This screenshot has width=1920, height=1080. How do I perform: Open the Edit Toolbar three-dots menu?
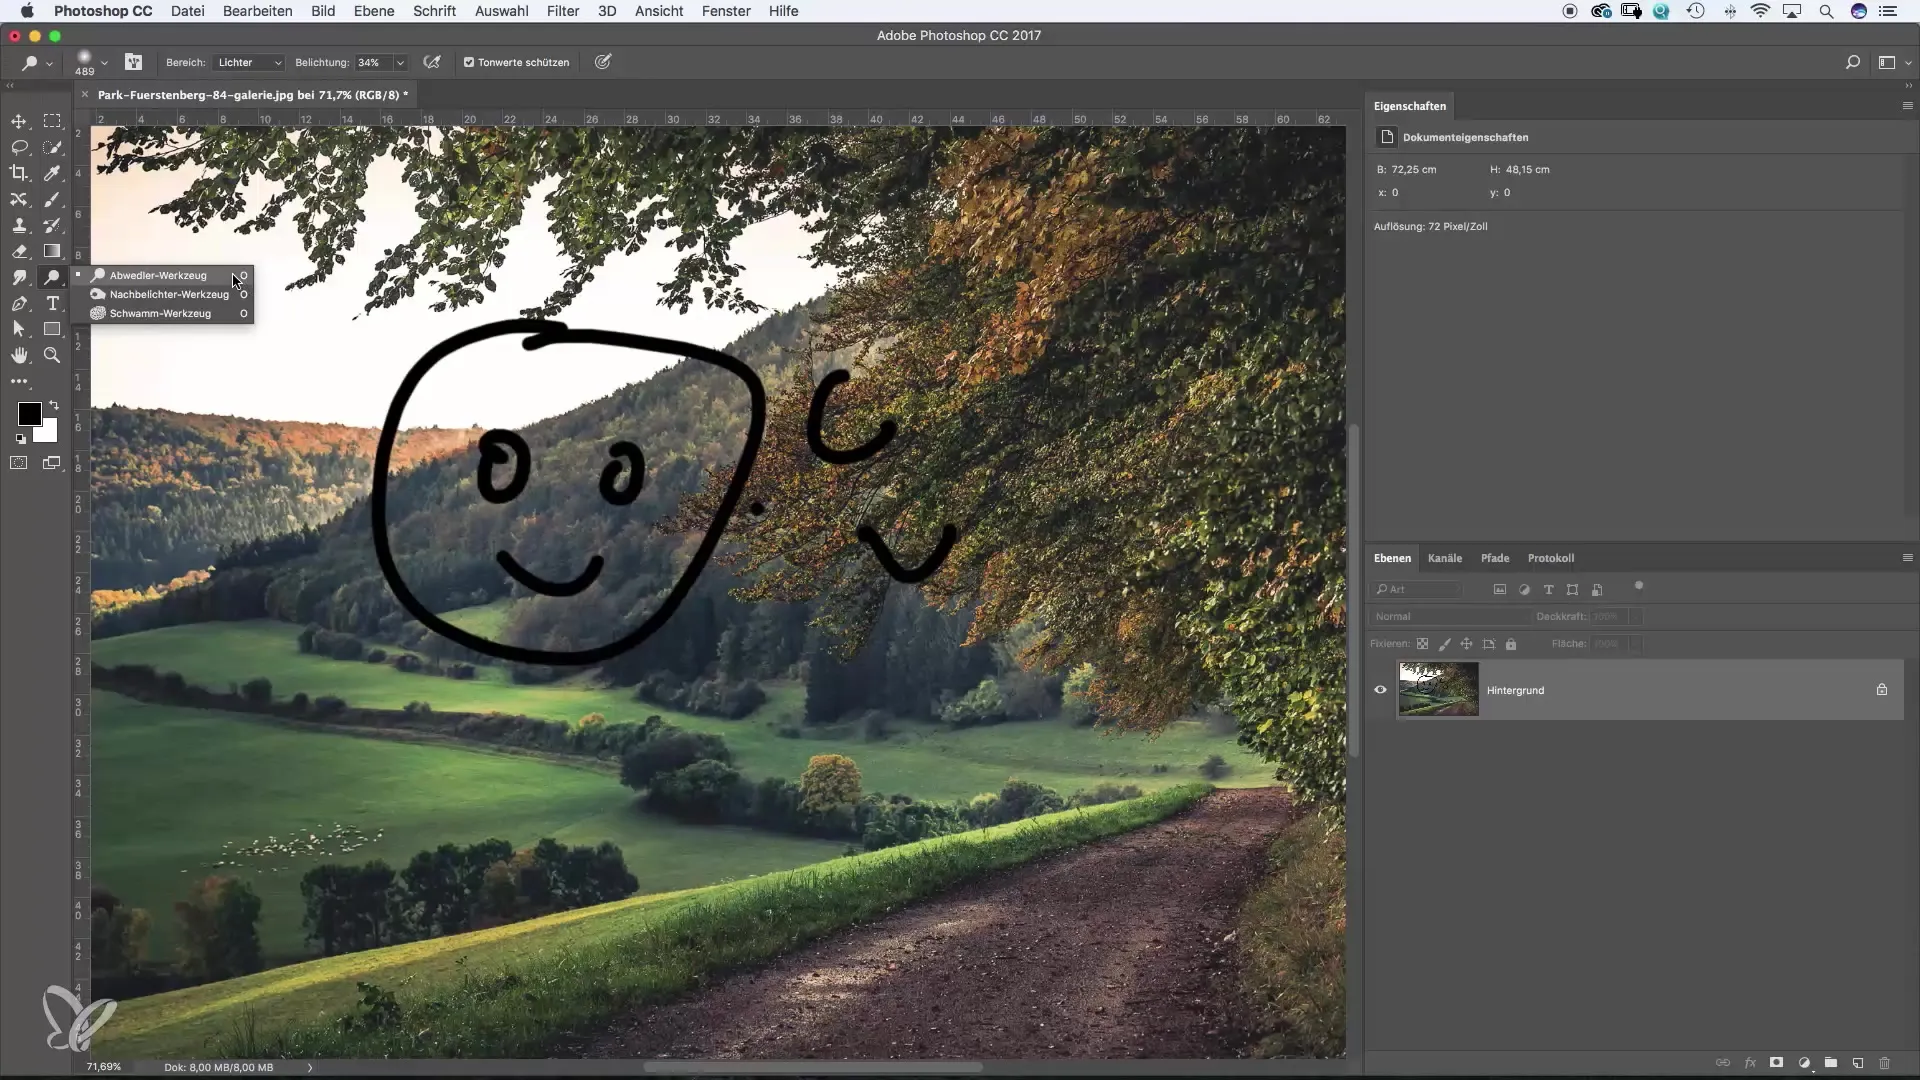(x=19, y=381)
